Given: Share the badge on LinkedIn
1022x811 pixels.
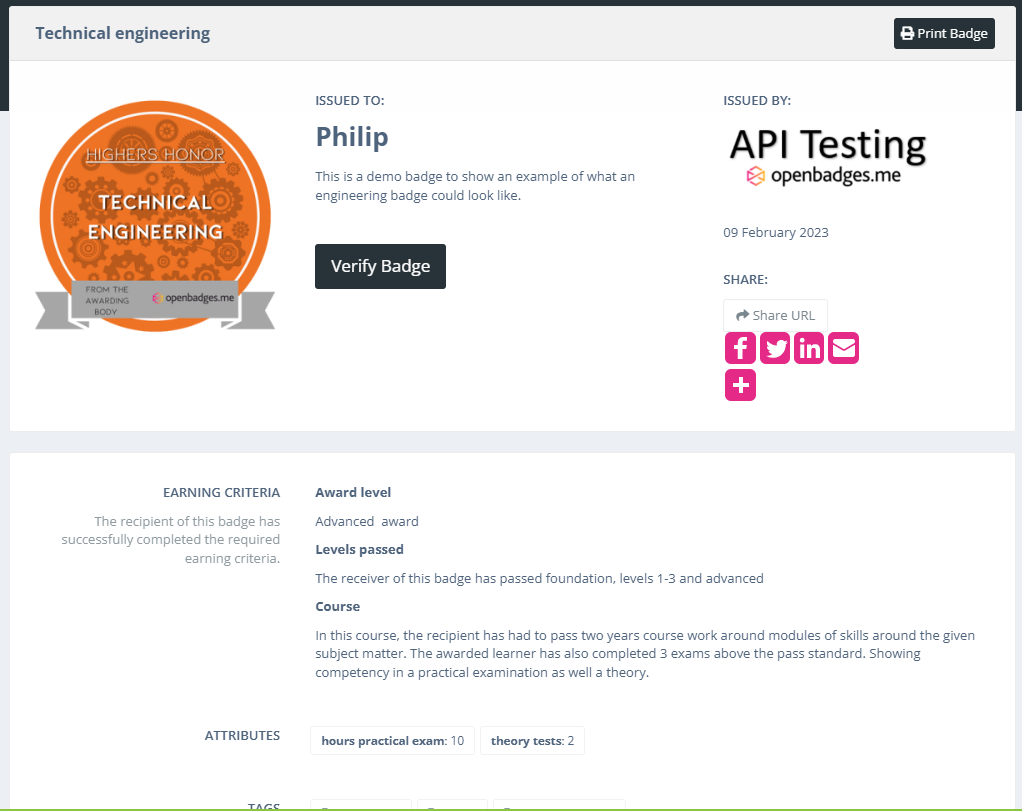Looking at the screenshot, I should 809,348.
